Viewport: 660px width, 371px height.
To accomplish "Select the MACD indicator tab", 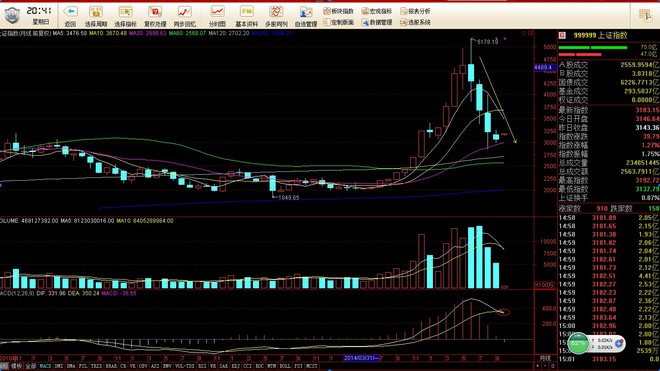I will click(x=45, y=366).
